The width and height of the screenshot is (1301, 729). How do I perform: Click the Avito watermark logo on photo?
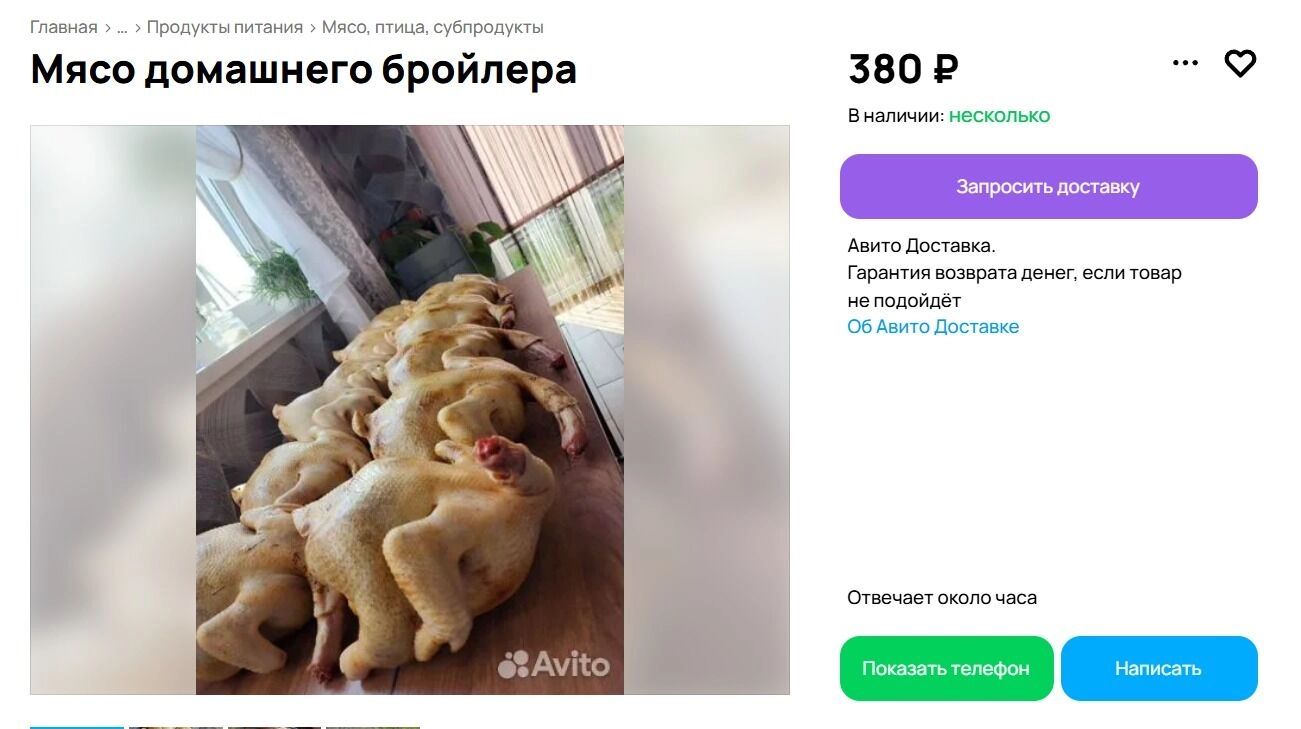click(x=554, y=664)
